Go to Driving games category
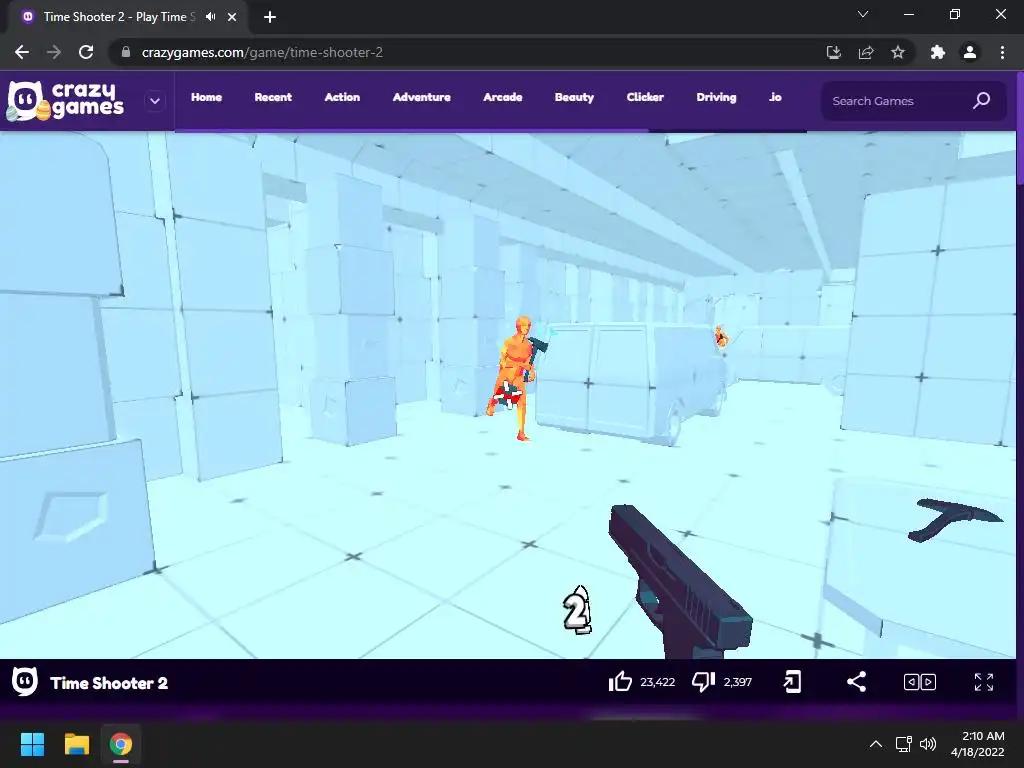Screen dimensions: 1024x768 pos(716,97)
